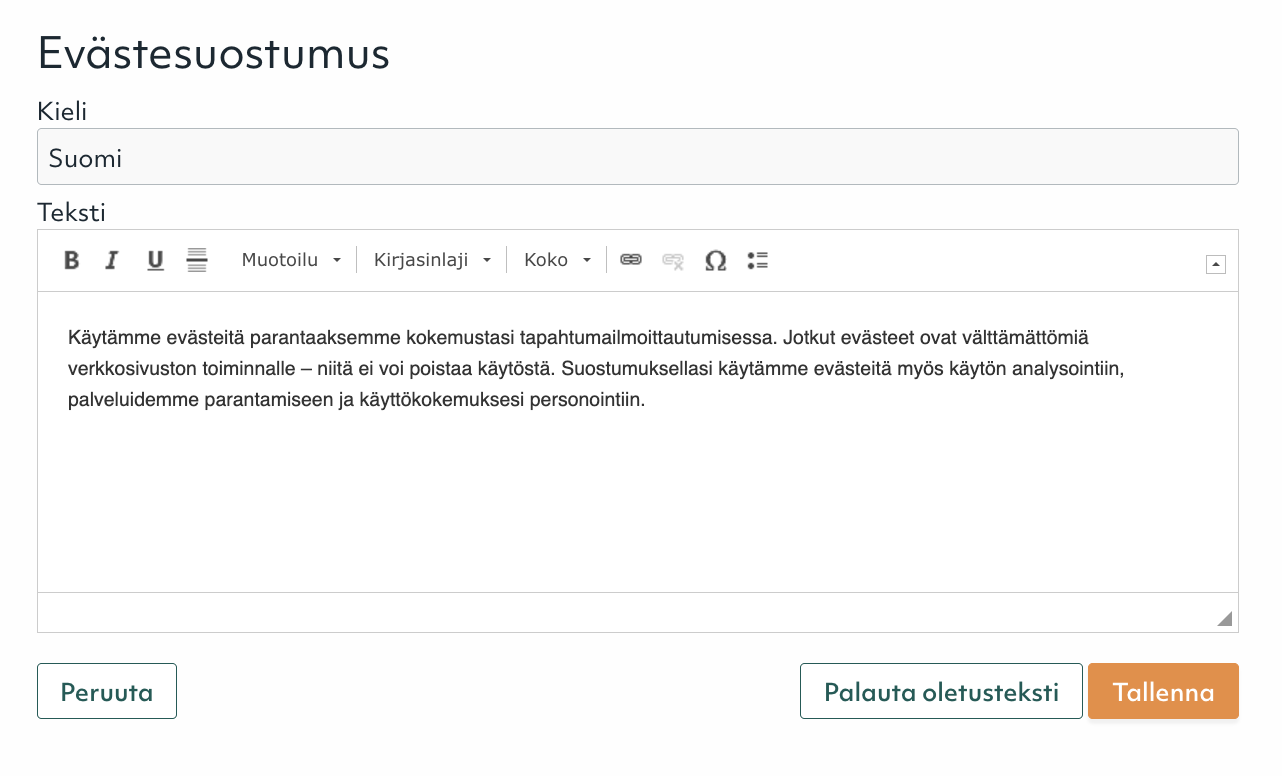Collapse the editor toolbar with arrow button
The height and width of the screenshot is (776, 1282).
coord(1216,264)
